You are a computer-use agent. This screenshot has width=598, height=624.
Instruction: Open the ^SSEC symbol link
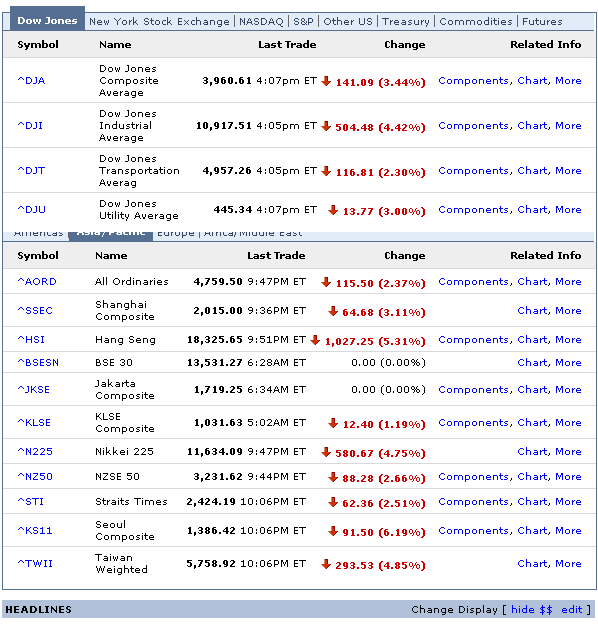35,311
